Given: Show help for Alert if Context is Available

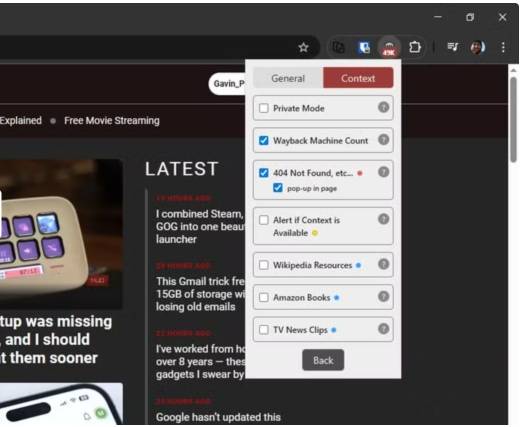Looking at the screenshot, I should [x=383, y=219].
